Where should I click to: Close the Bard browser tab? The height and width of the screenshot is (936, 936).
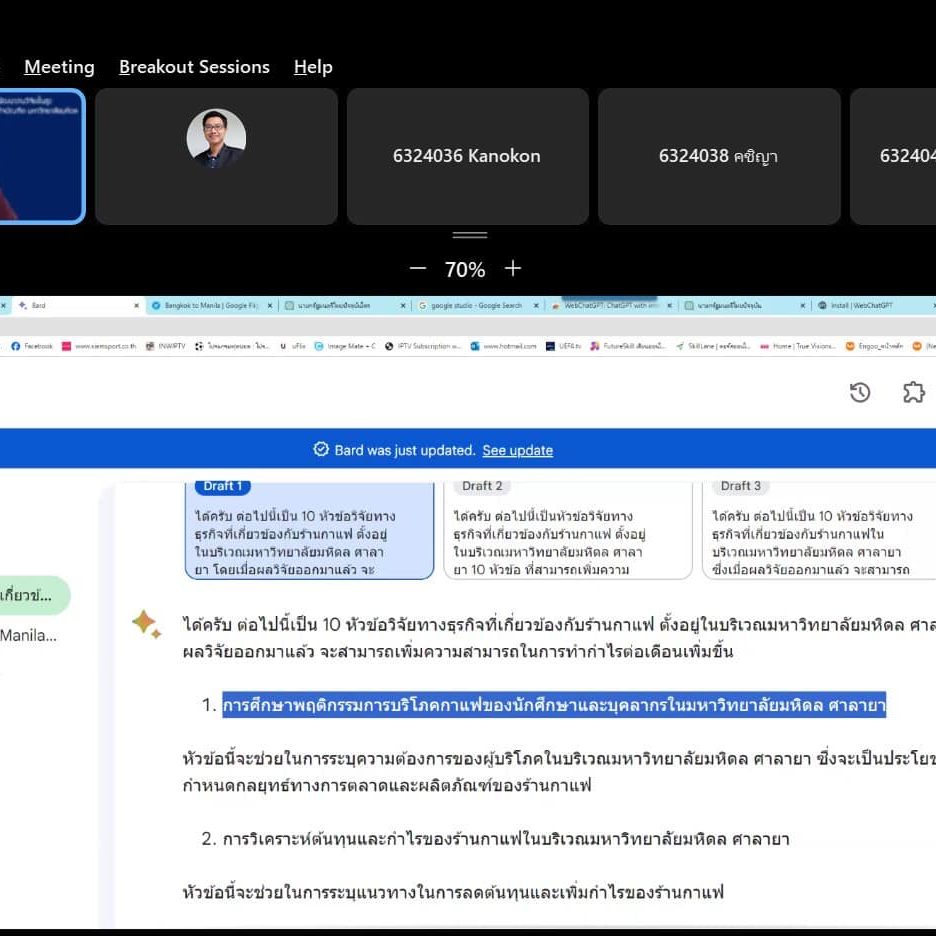137,306
